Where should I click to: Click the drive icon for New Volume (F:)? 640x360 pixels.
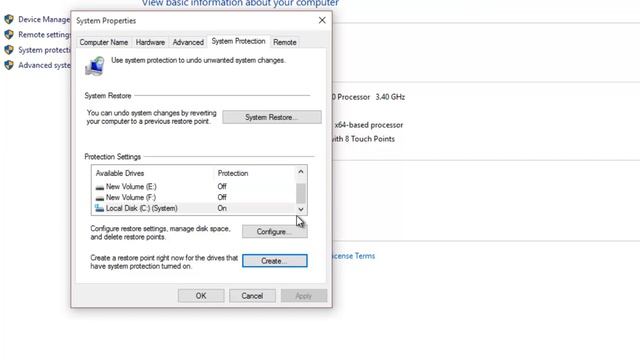(x=100, y=198)
